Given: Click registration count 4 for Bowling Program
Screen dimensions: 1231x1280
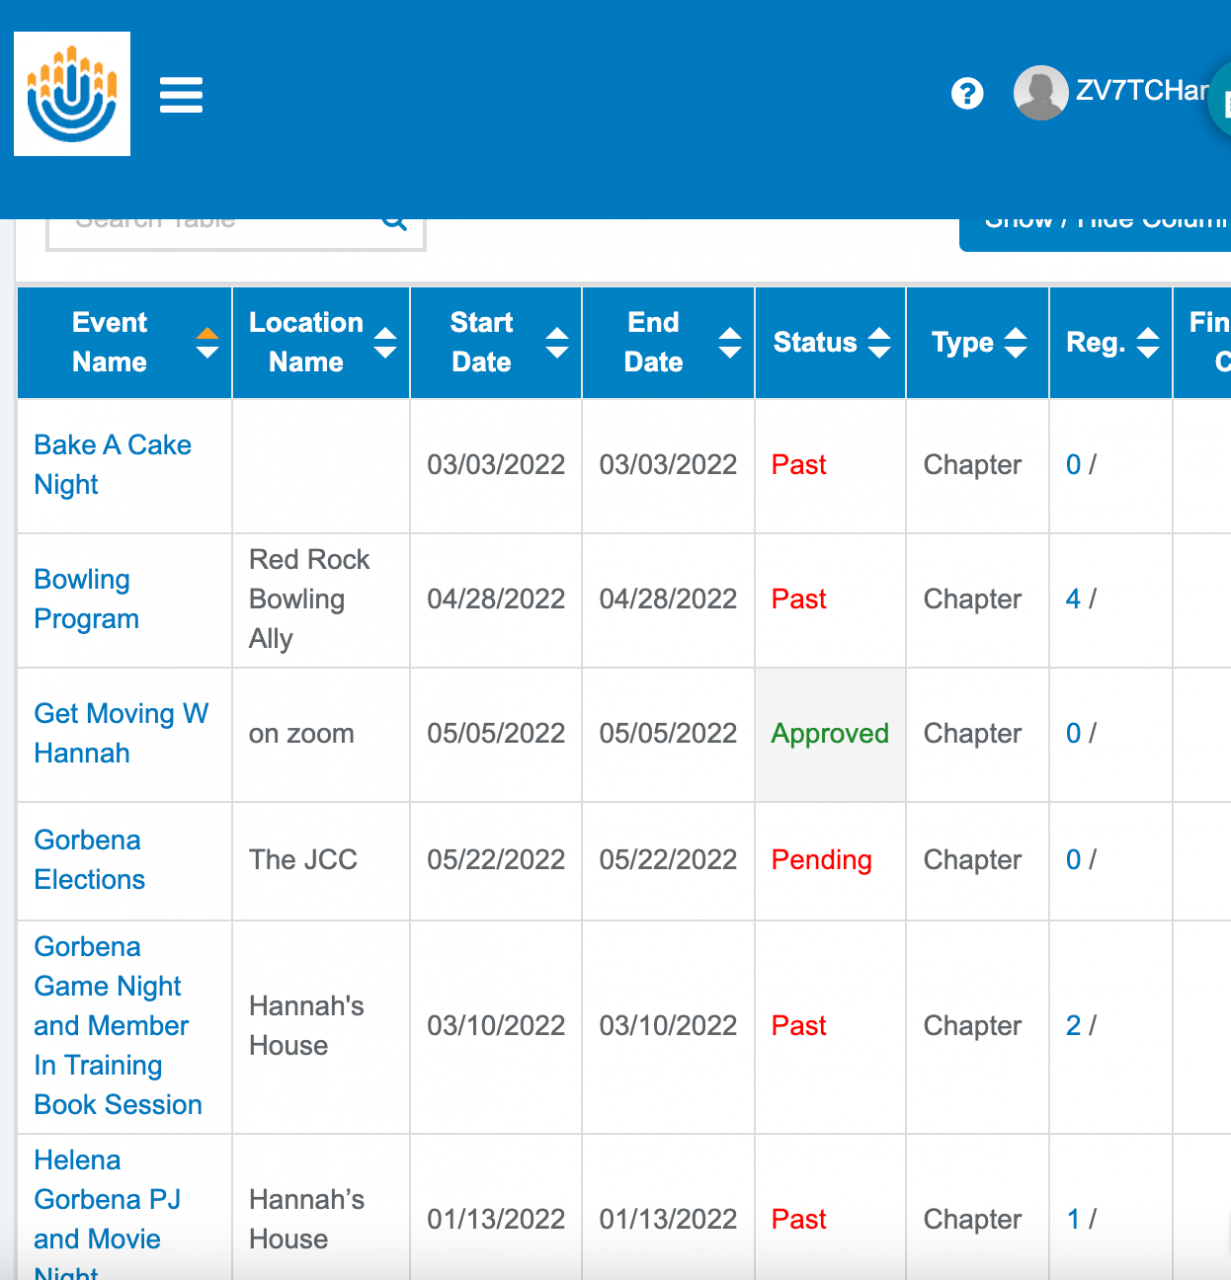Looking at the screenshot, I should click(x=1073, y=599).
